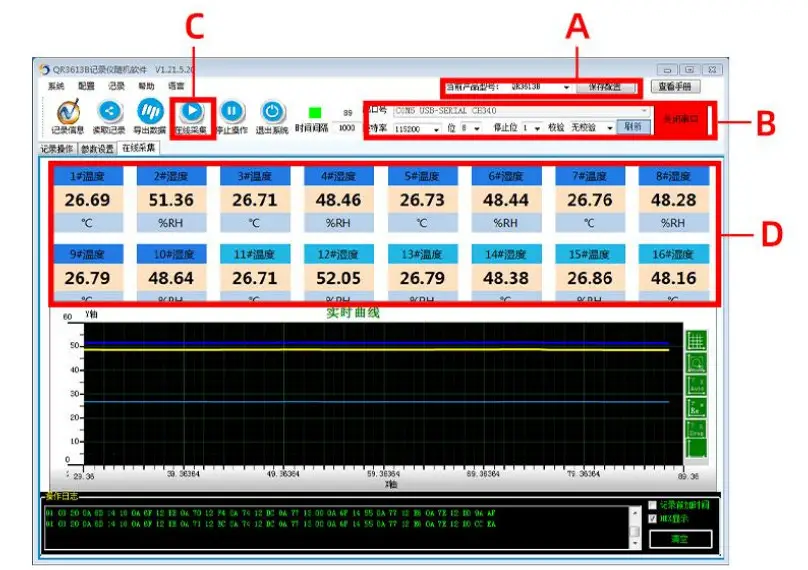Screen dimensions: 808x570
Task: Click the bottom solid green chart icon
Action: 696,448
